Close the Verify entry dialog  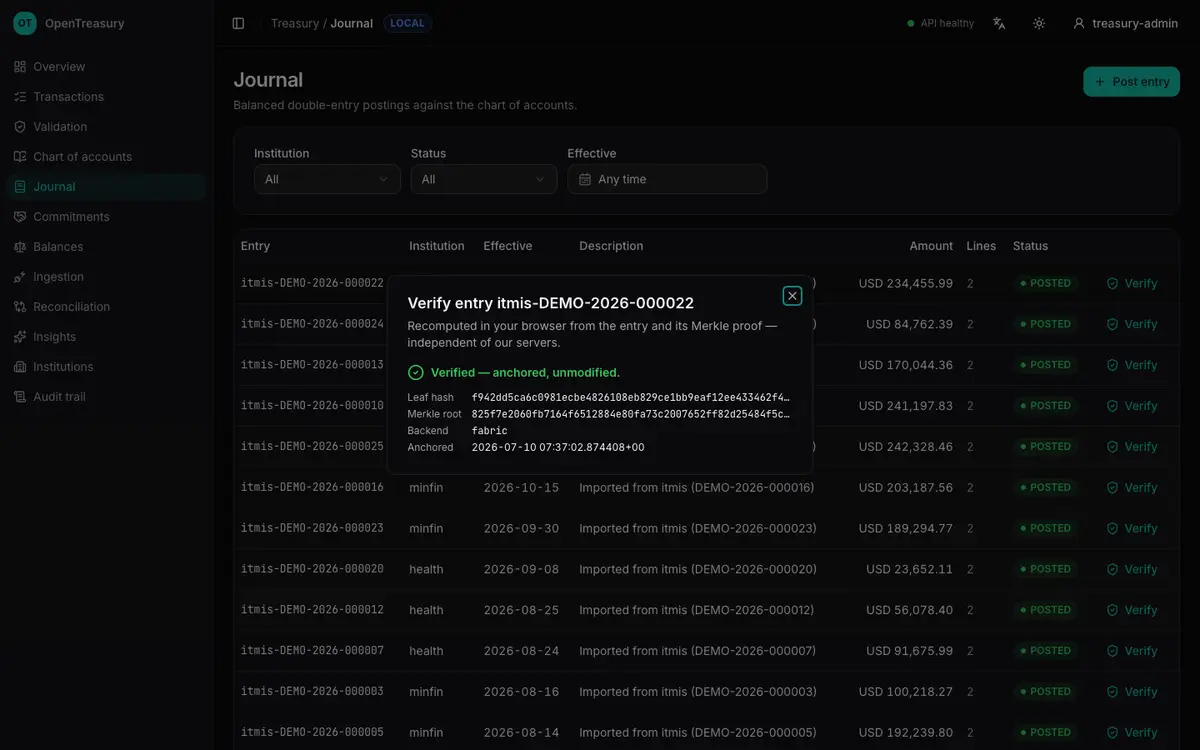[x=792, y=296]
